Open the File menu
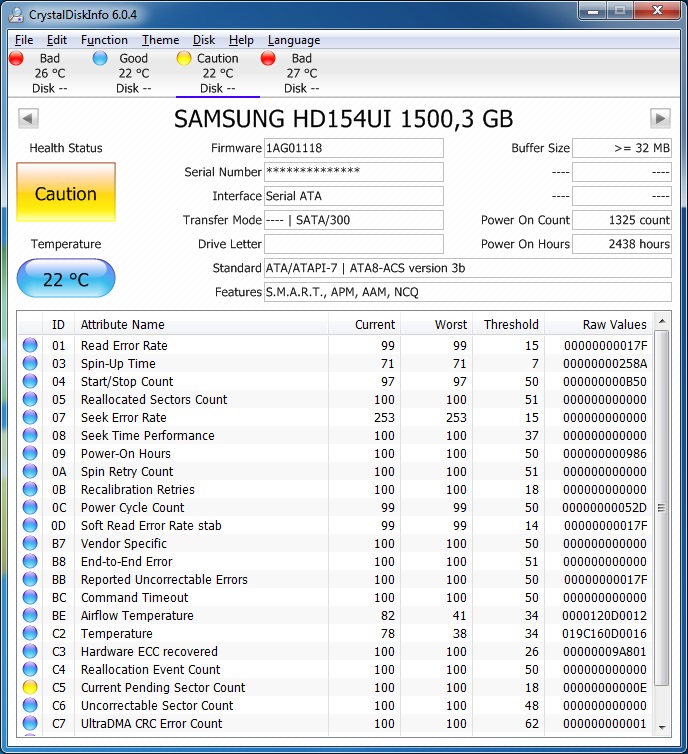688x754 pixels. pyautogui.click(x=24, y=40)
